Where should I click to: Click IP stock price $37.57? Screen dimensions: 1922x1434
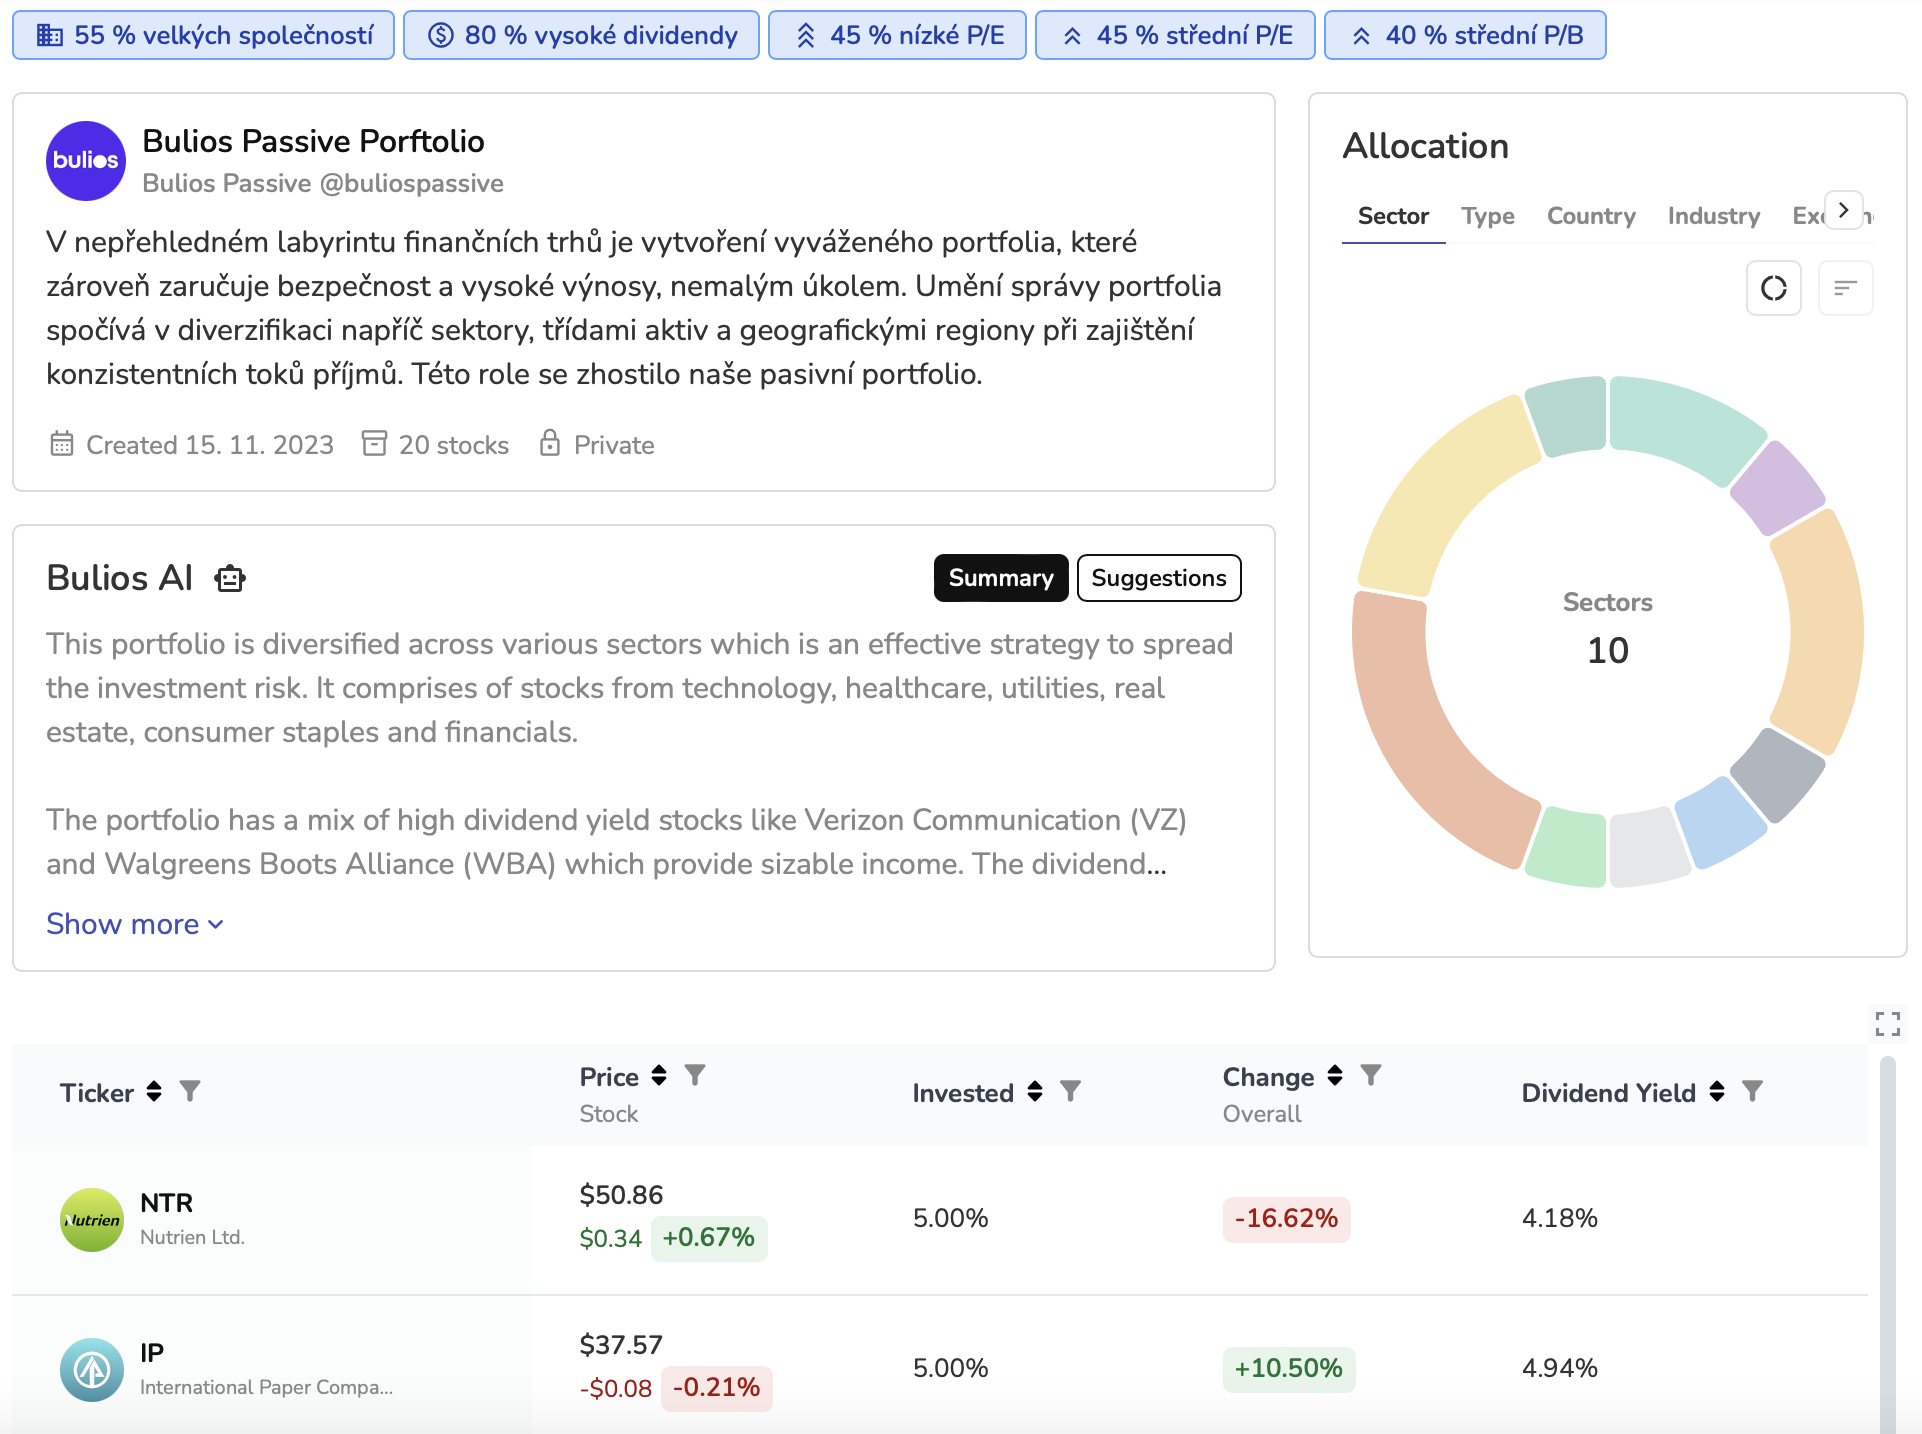[621, 1345]
